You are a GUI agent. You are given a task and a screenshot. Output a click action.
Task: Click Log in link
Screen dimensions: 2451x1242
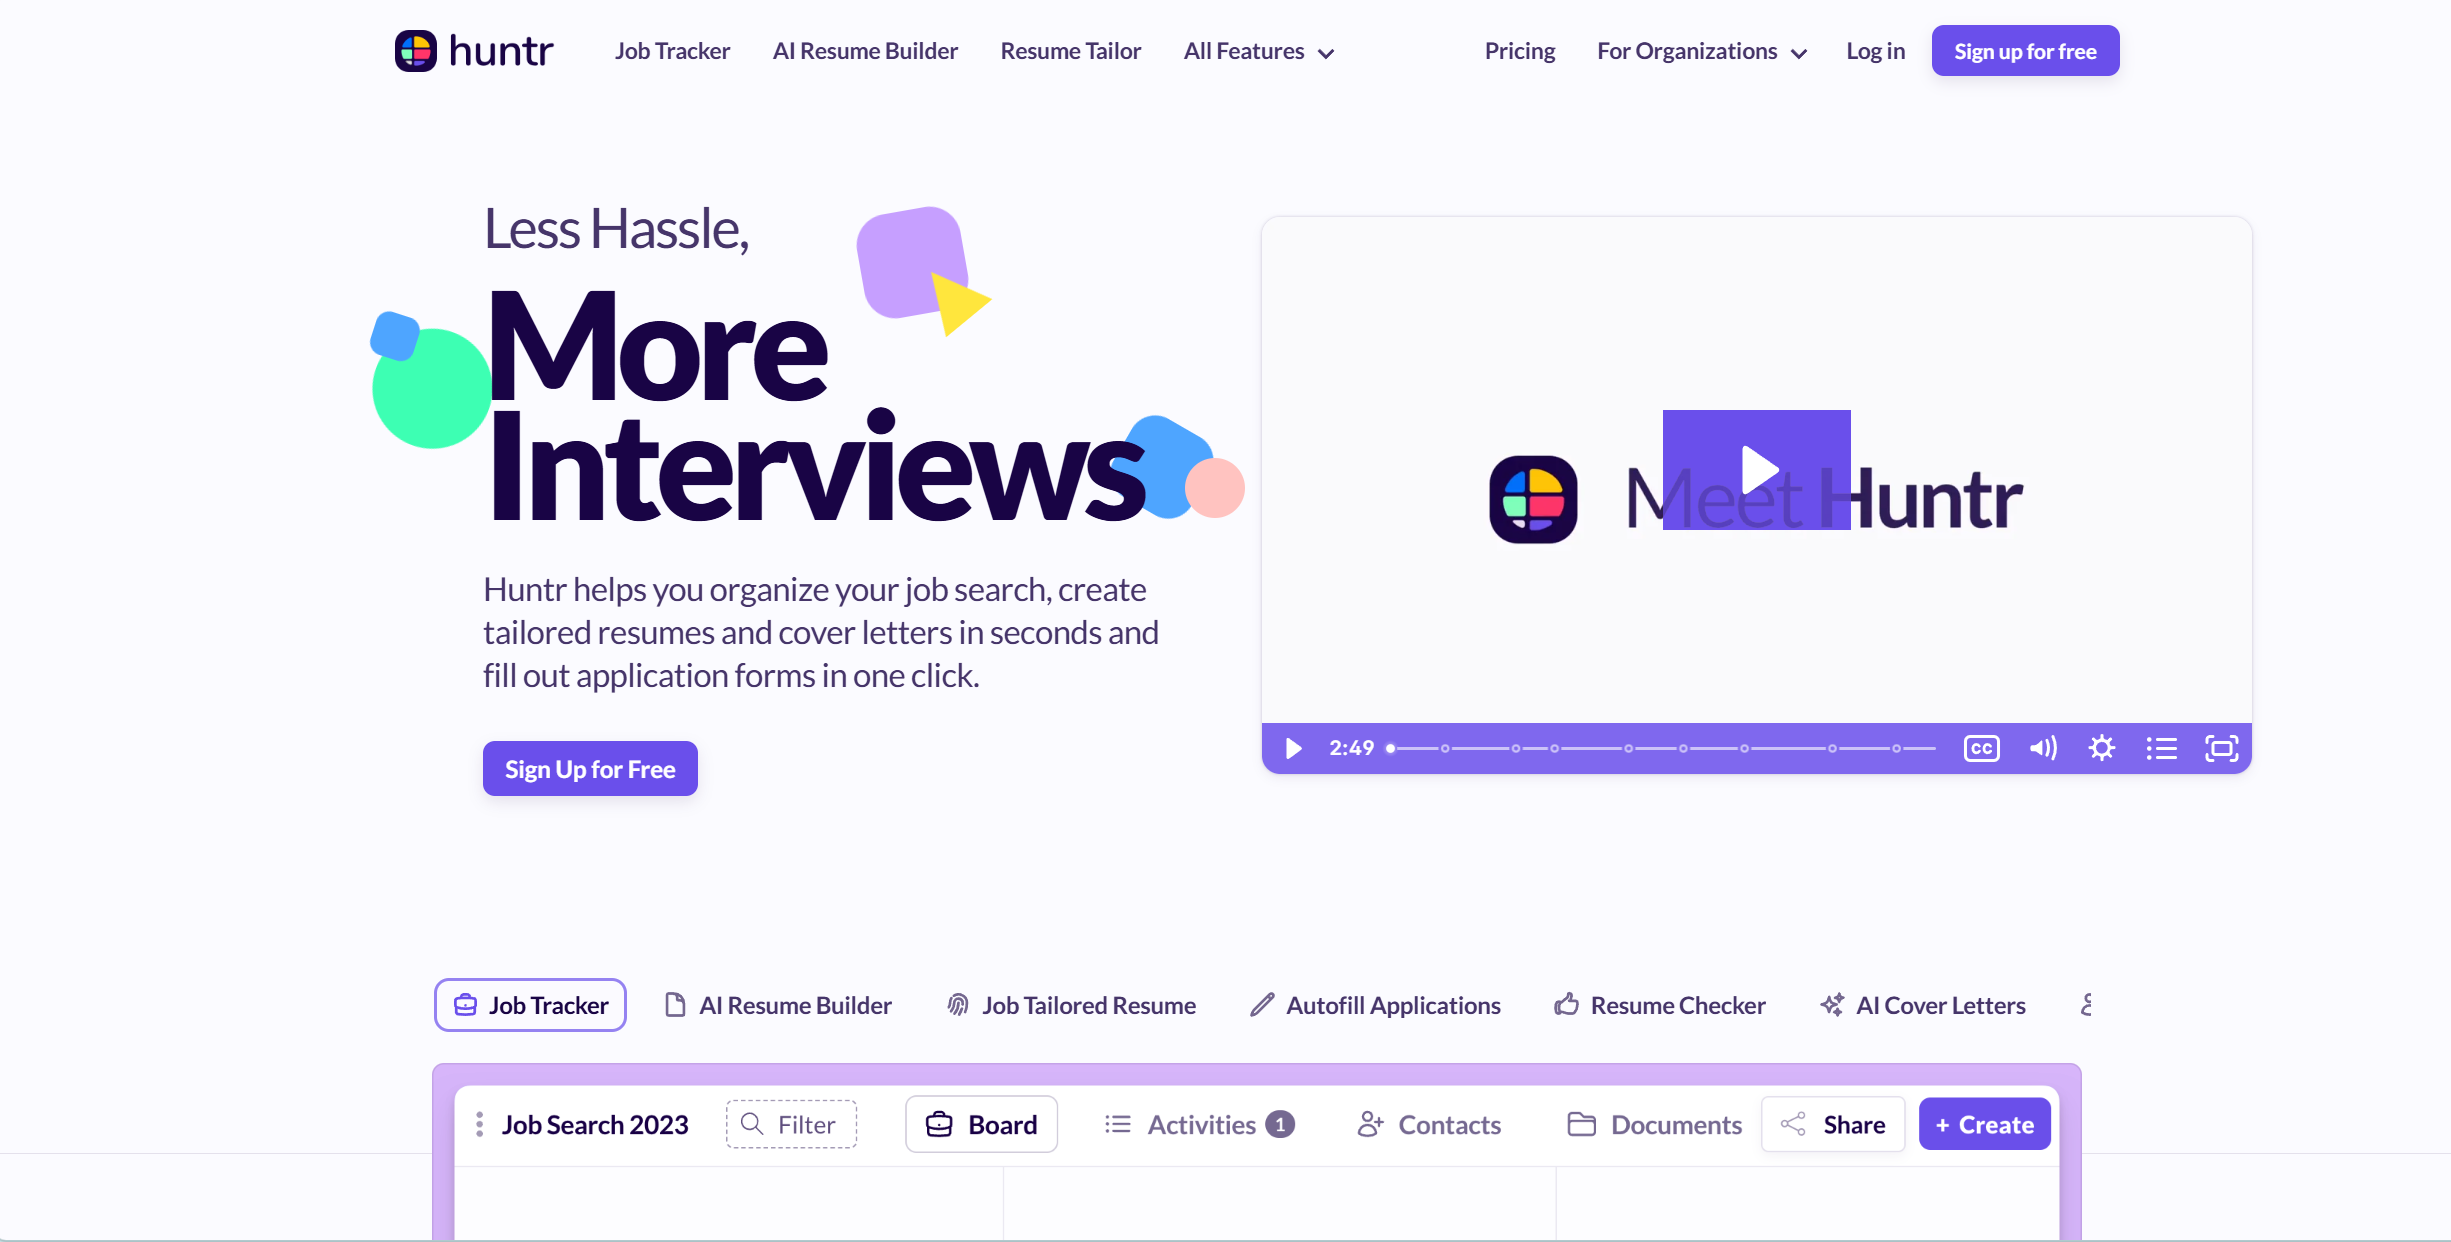pyautogui.click(x=1875, y=51)
